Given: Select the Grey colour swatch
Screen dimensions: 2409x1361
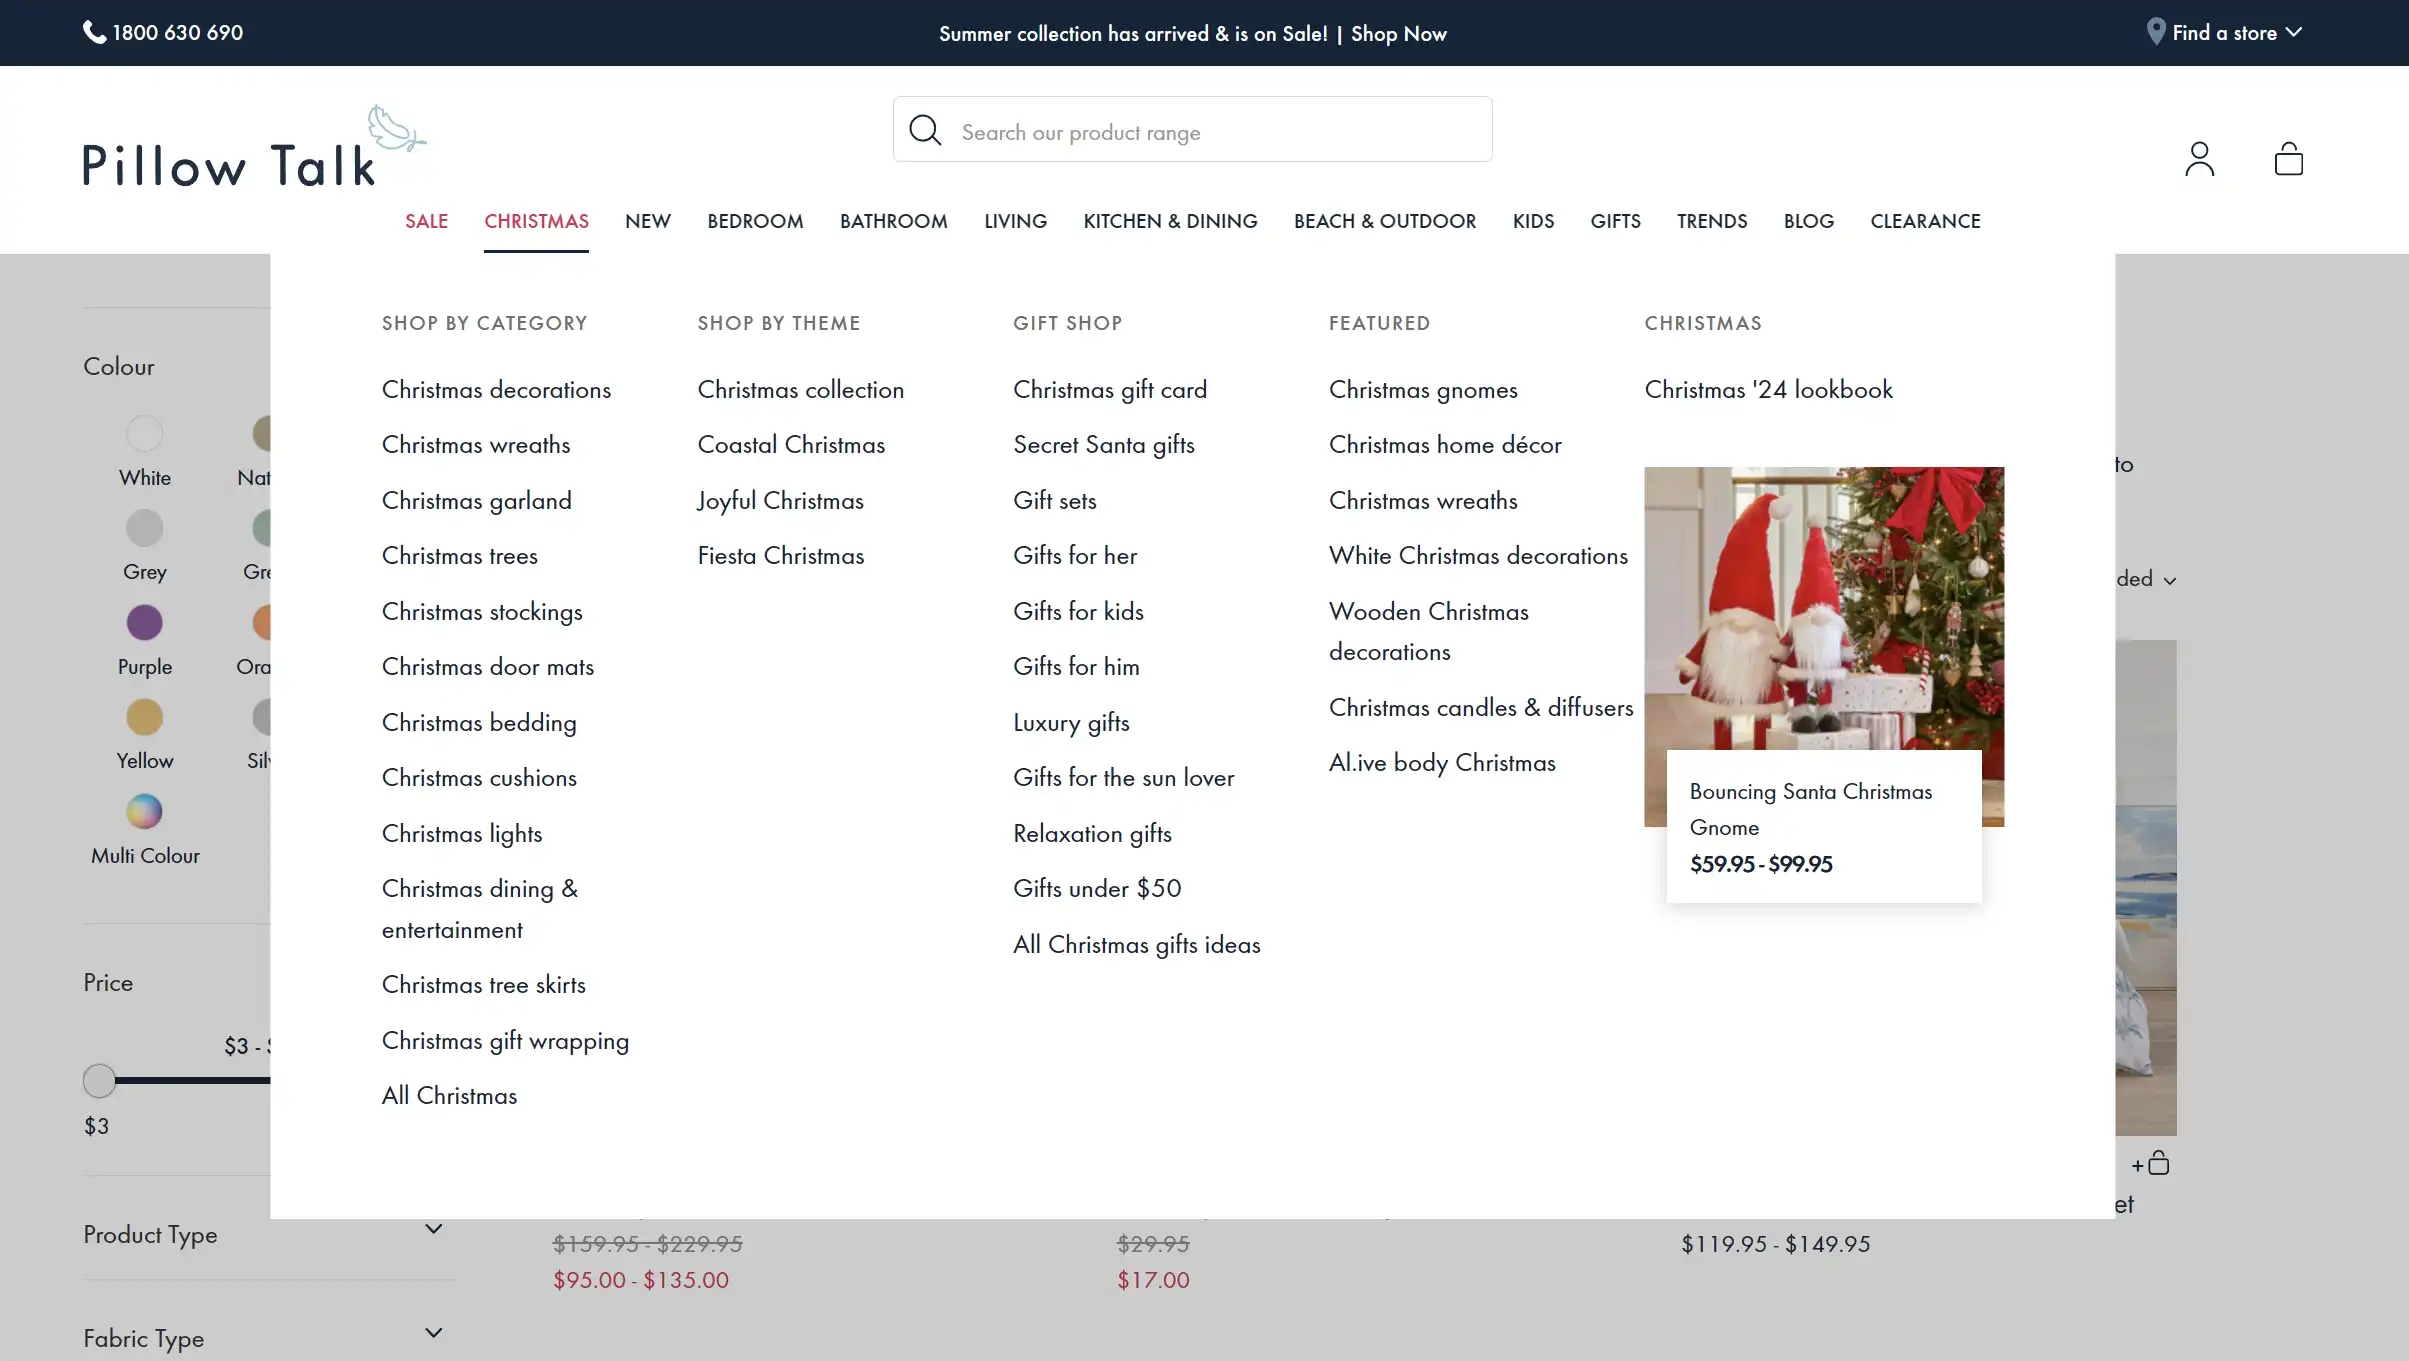Looking at the screenshot, I should [145, 528].
